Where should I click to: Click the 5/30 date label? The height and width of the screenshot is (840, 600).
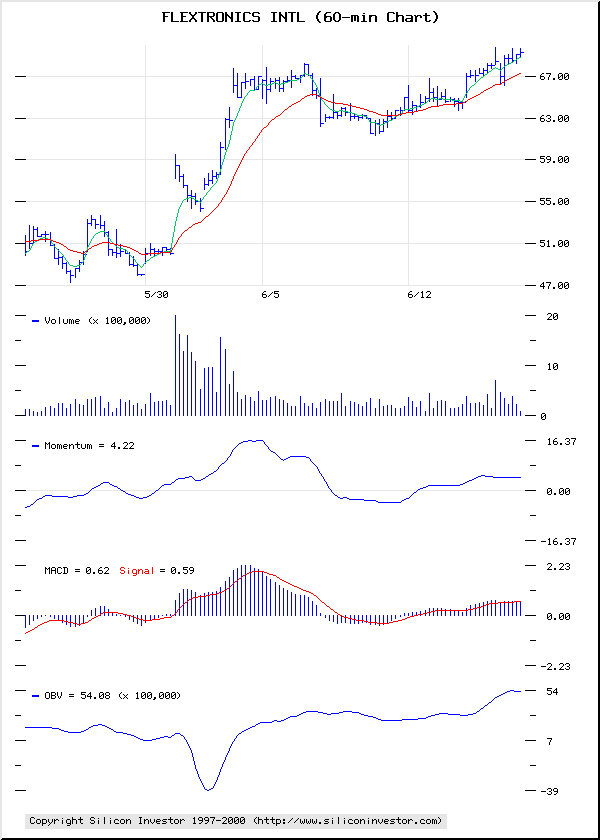(x=156, y=295)
